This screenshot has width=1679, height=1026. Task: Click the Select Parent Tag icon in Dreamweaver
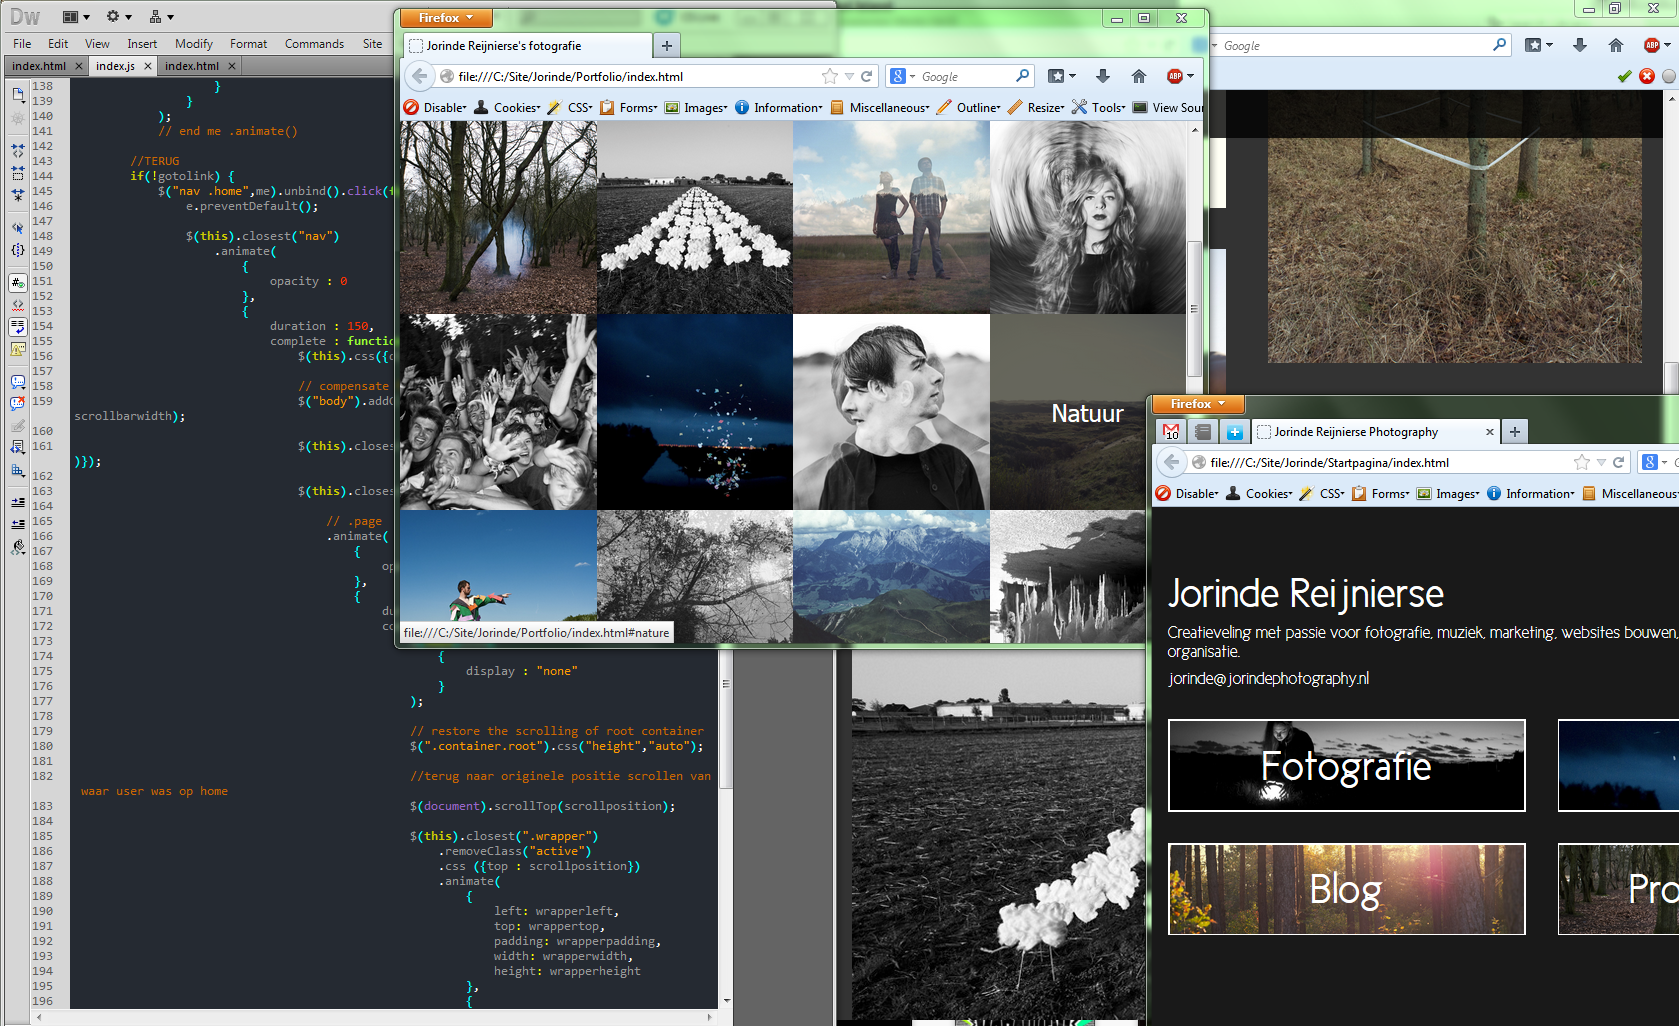pos(18,228)
